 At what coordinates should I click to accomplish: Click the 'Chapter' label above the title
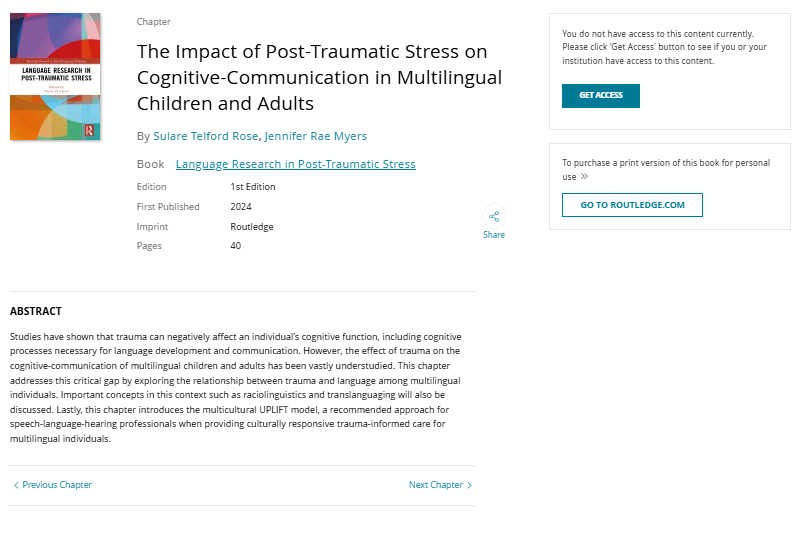pyautogui.click(x=154, y=22)
